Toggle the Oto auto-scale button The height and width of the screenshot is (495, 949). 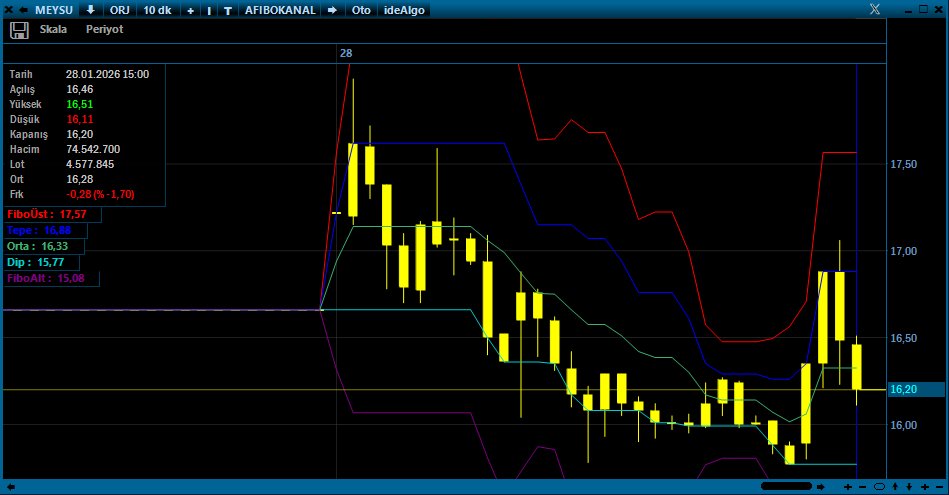click(361, 10)
